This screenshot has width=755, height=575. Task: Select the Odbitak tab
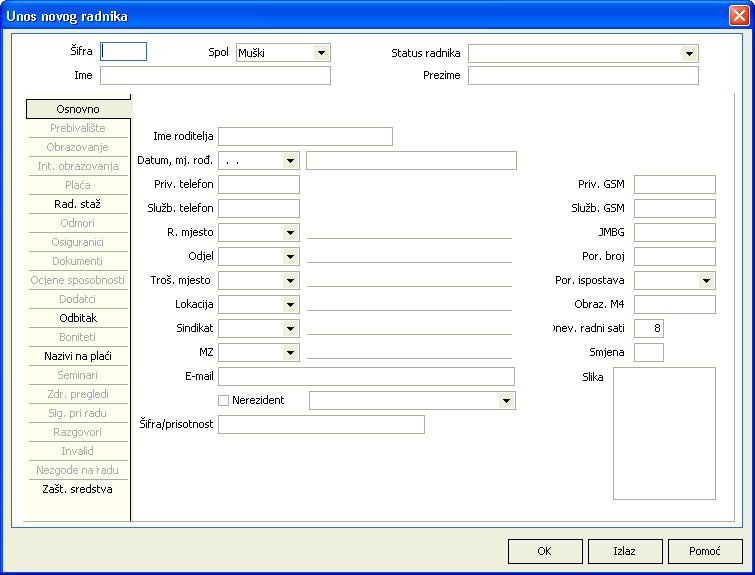(x=77, y=318)
